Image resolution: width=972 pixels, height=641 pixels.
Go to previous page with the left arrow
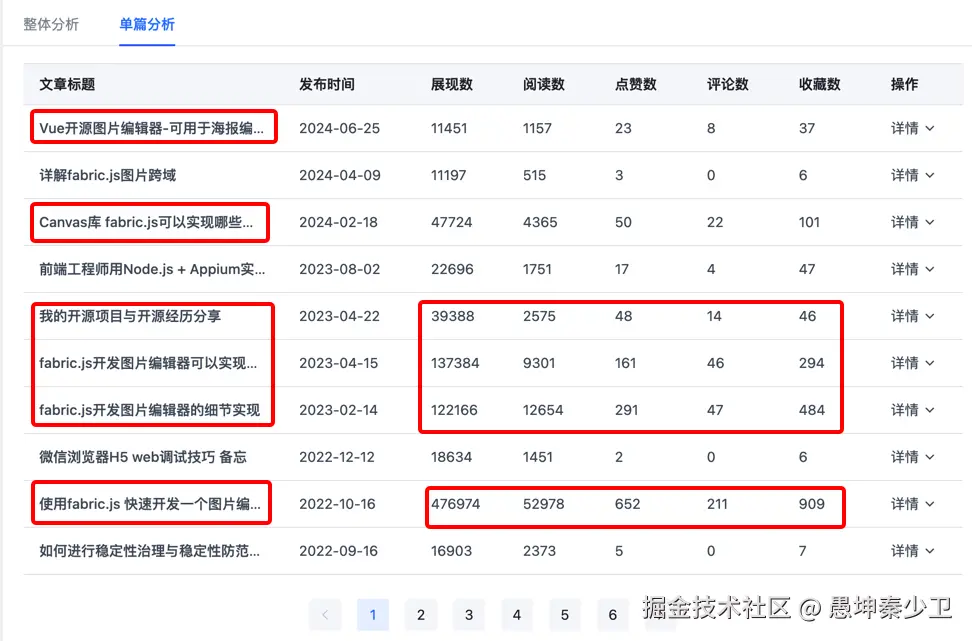pyautogui.click(x=325, y=614)
